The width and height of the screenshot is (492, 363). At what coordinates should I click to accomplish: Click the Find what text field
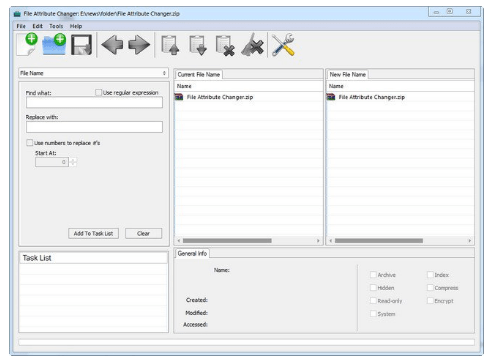coord(94,102)
